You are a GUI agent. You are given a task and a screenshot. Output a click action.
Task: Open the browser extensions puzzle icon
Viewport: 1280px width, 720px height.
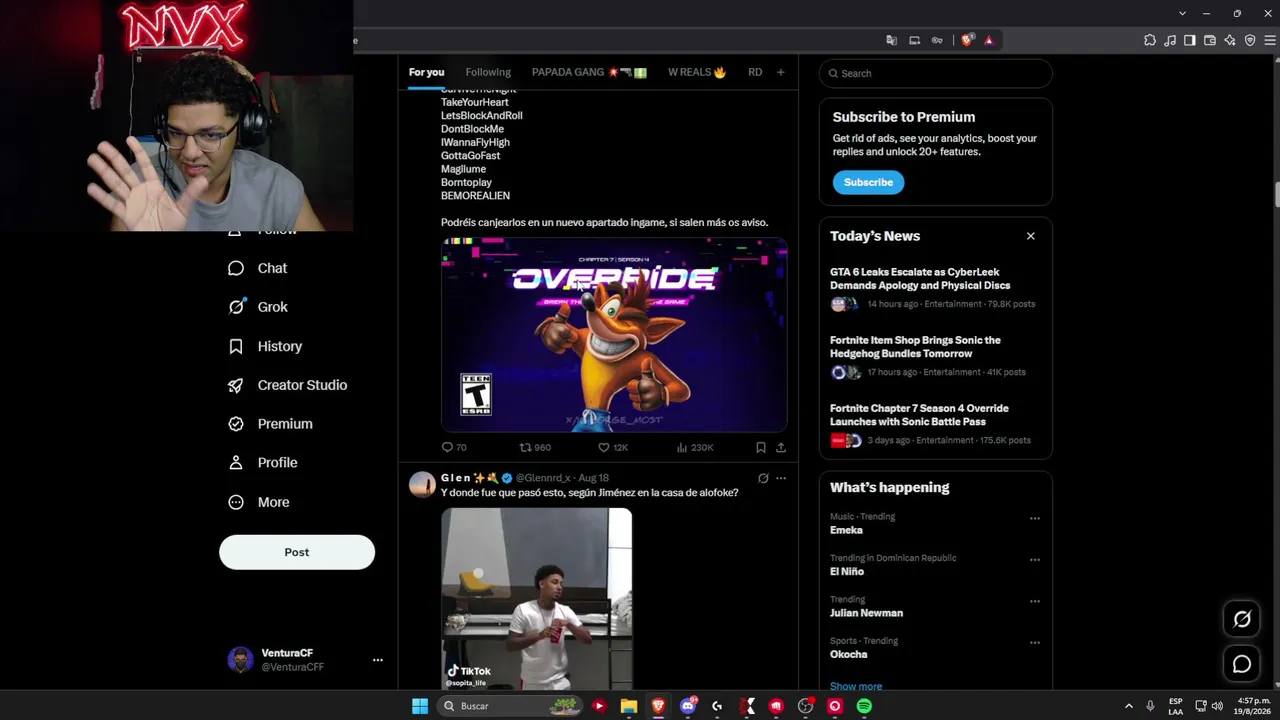coord(1150,40)
